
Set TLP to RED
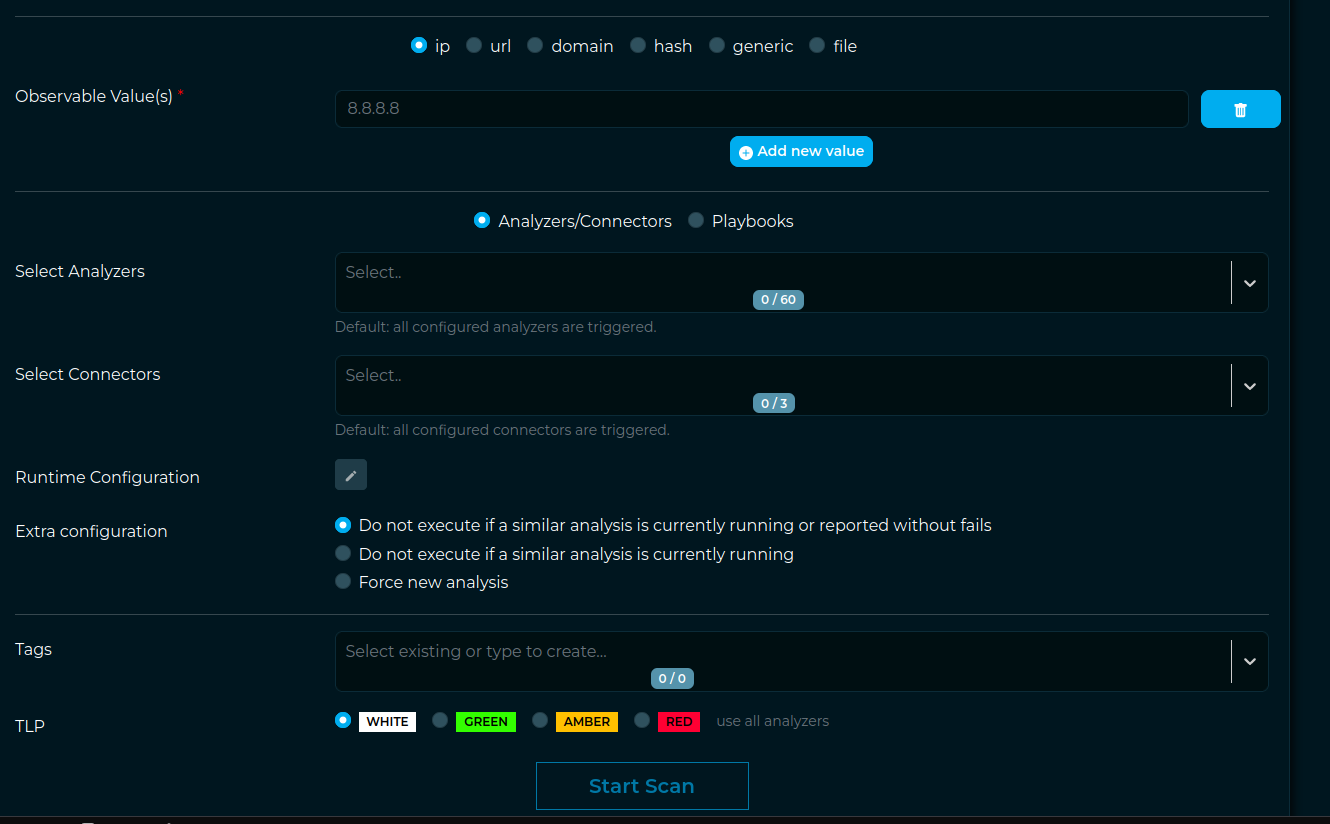tap(642, 720)
